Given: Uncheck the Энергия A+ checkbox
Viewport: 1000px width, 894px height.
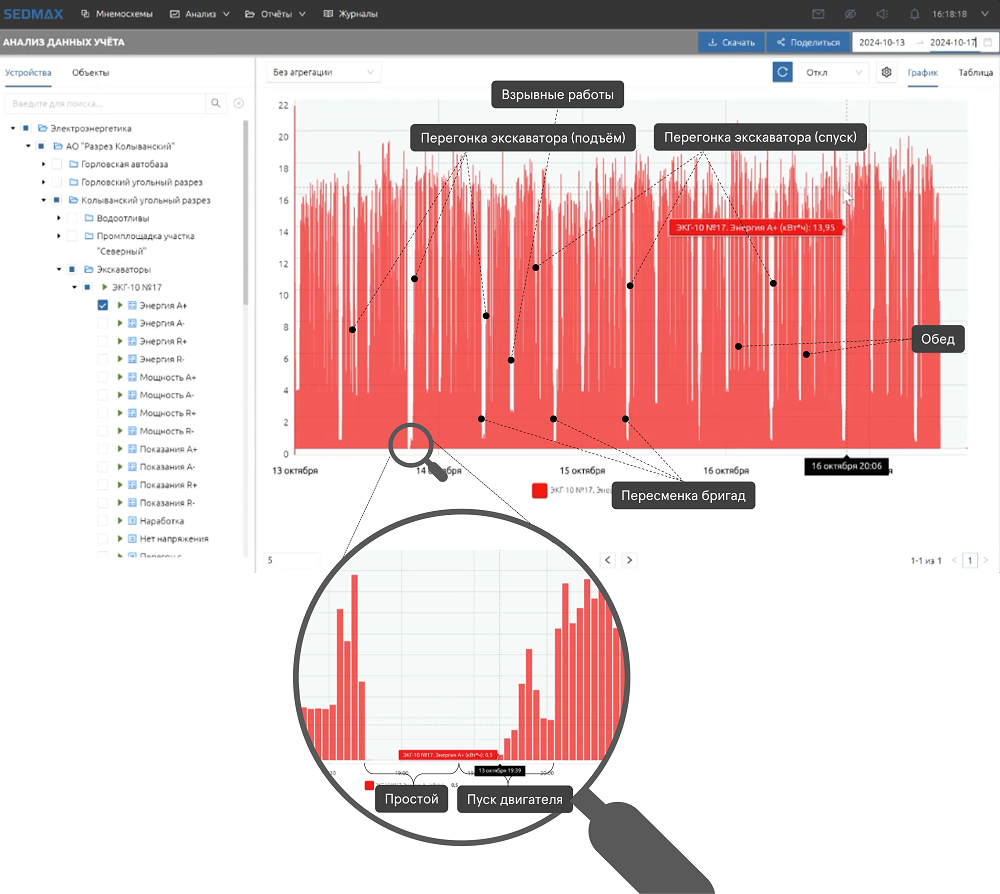Looking at the screenshot, I should click(103, 305).
